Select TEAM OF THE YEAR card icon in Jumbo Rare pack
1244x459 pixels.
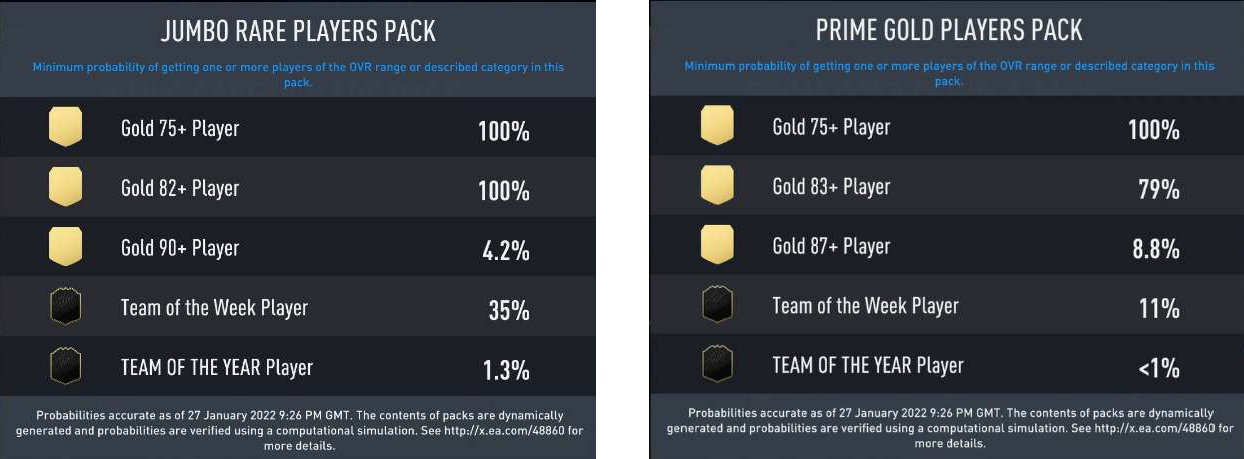click(x=65, y=367)
